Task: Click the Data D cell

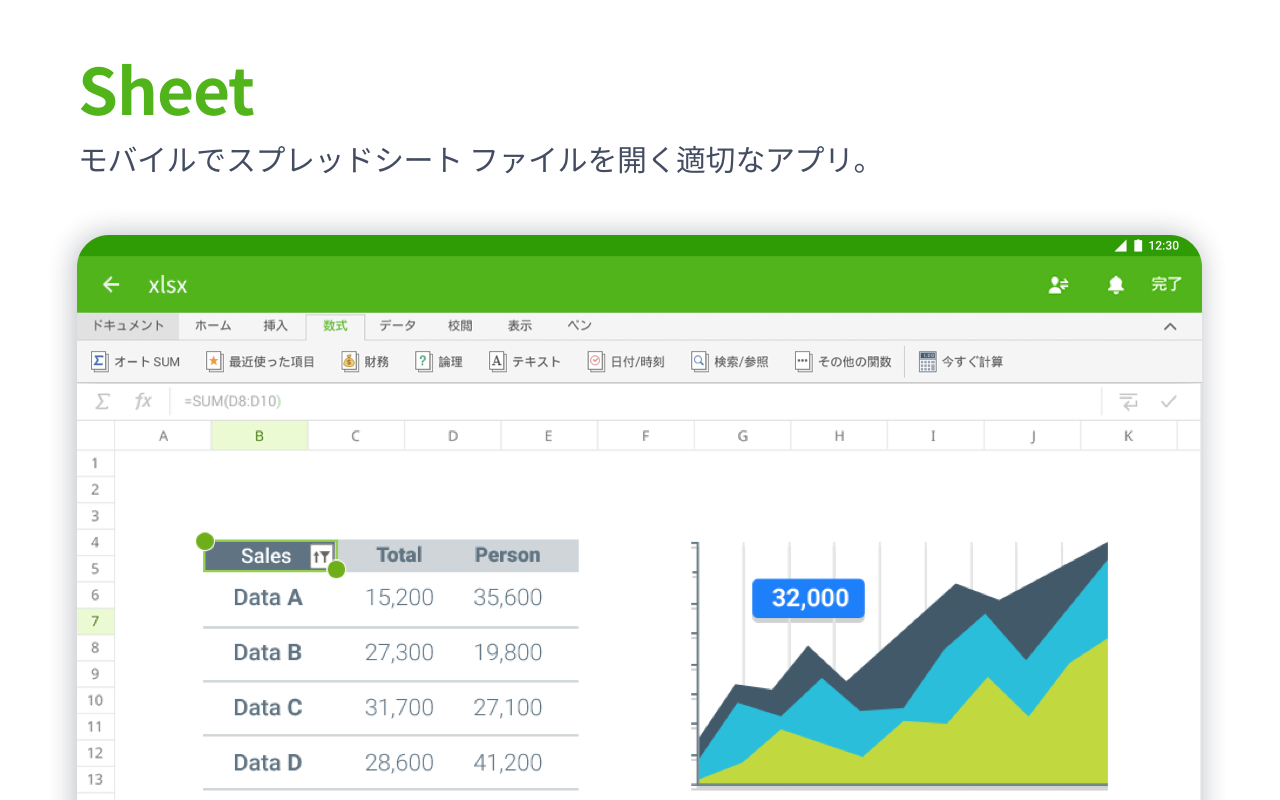Action: [268, 763]
